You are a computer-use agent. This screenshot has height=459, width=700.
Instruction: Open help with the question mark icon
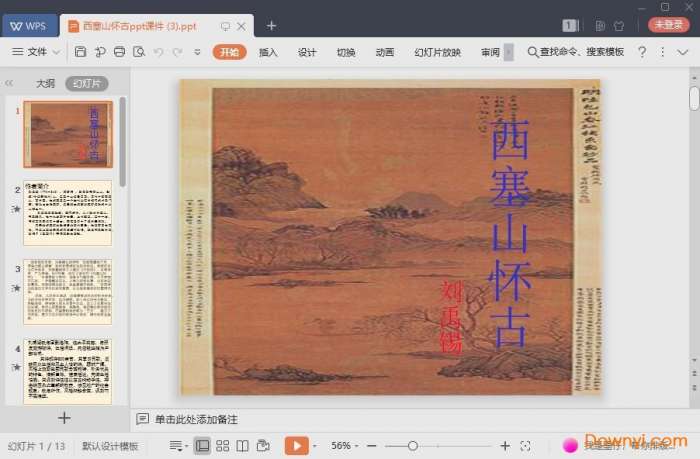(x=642, y=52)
